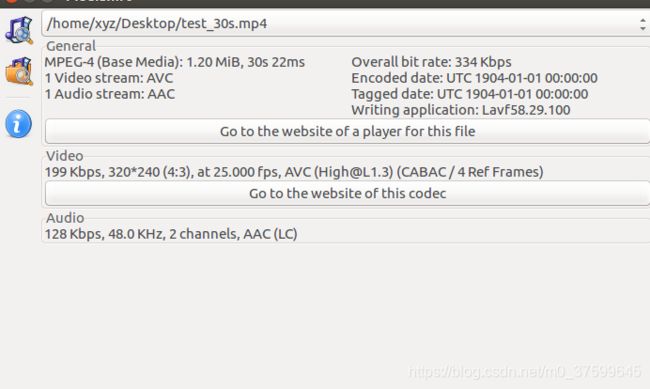Click the Writing application Lavf58.29.100 text
This screenshot has height=389, width=650.
pos(461,110)
